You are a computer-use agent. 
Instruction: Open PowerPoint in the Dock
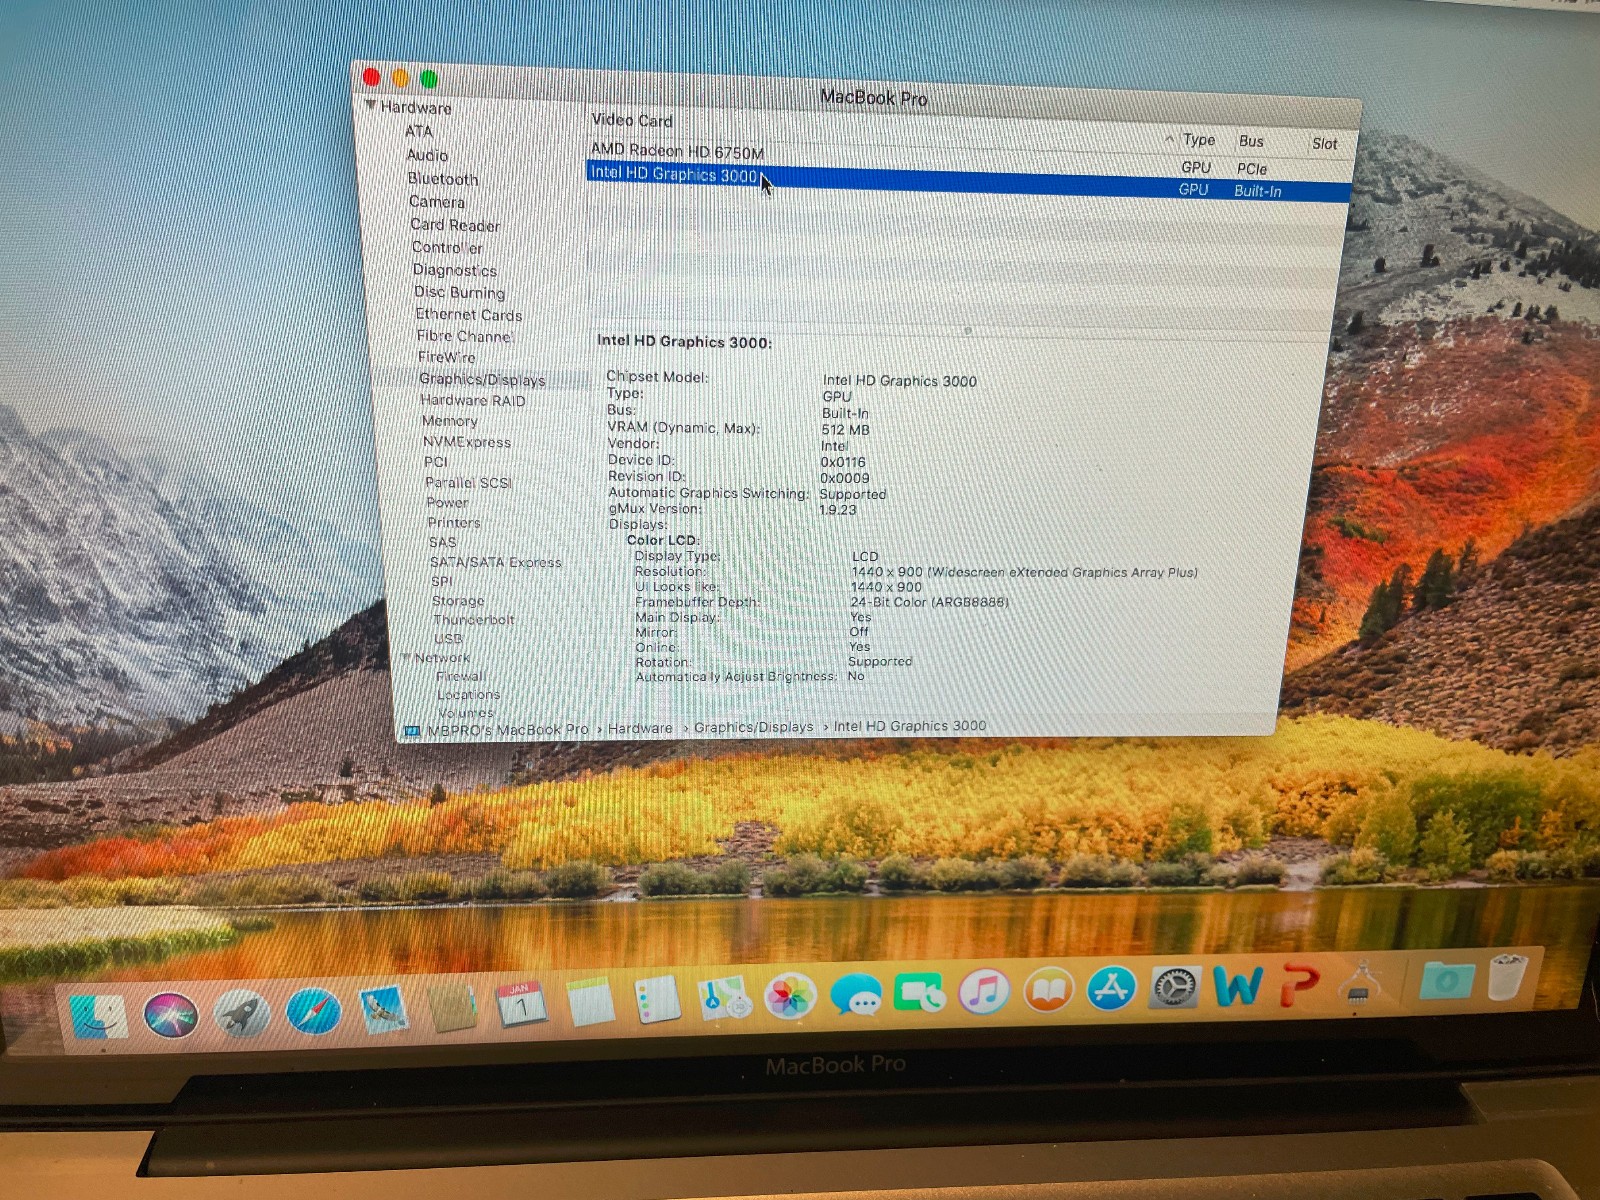pyautogui.click(x=1300, y=984)
